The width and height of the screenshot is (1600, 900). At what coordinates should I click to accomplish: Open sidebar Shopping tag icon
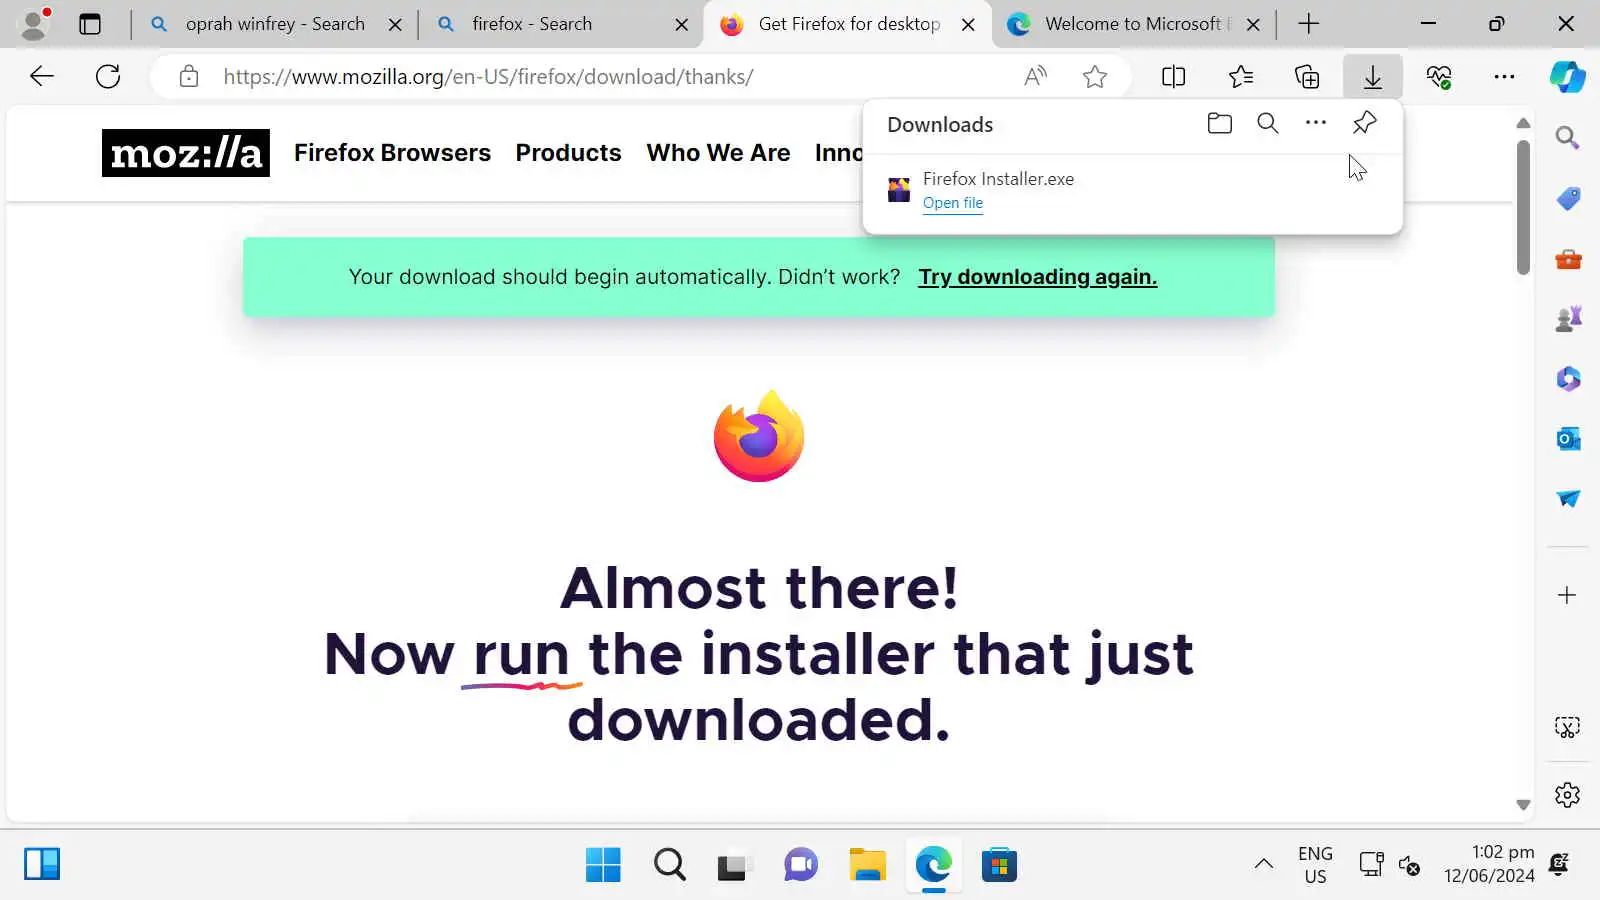1568,198
